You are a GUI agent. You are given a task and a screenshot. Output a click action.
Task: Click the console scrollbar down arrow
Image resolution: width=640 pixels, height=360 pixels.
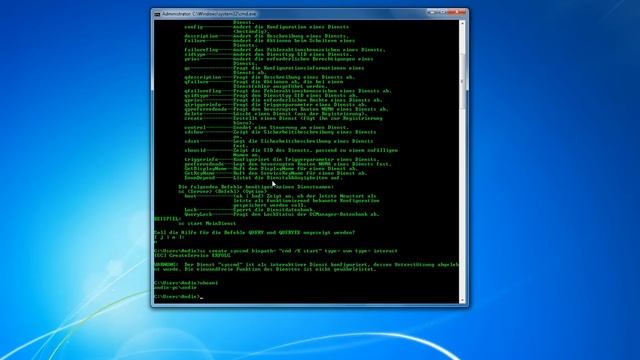tap(462, 300)
